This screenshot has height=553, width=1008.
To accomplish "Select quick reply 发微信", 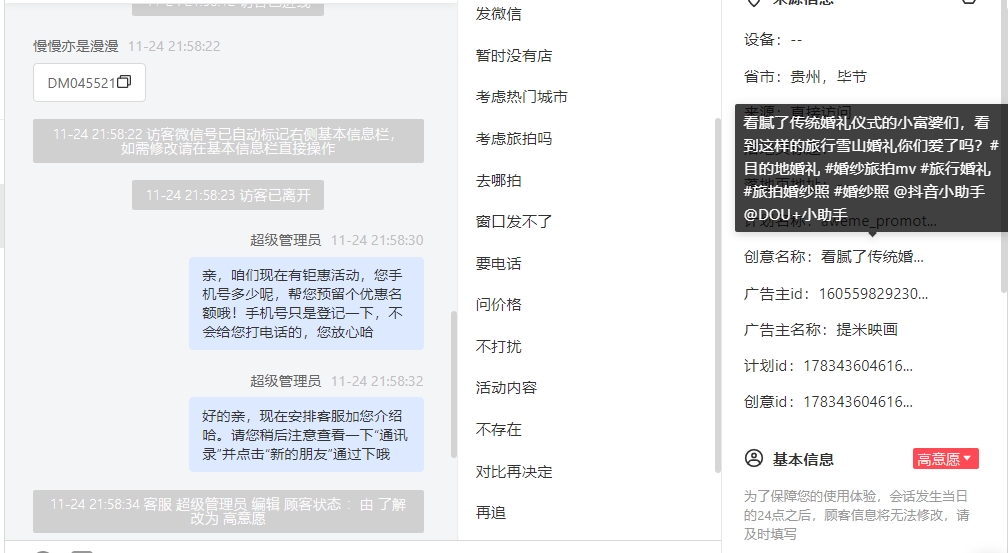I will (x=498, y=14).
